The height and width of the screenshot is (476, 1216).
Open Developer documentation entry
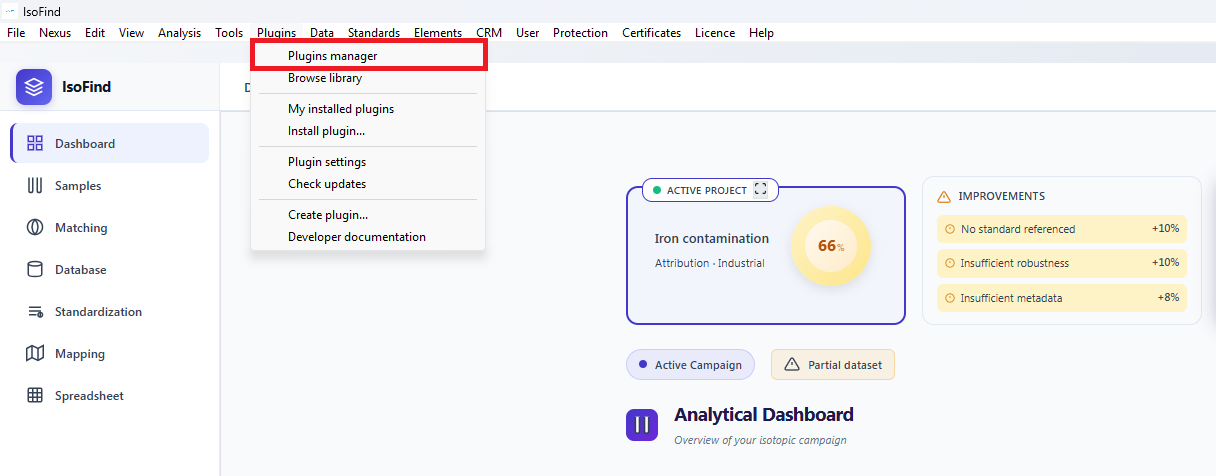tap(368, 237)
